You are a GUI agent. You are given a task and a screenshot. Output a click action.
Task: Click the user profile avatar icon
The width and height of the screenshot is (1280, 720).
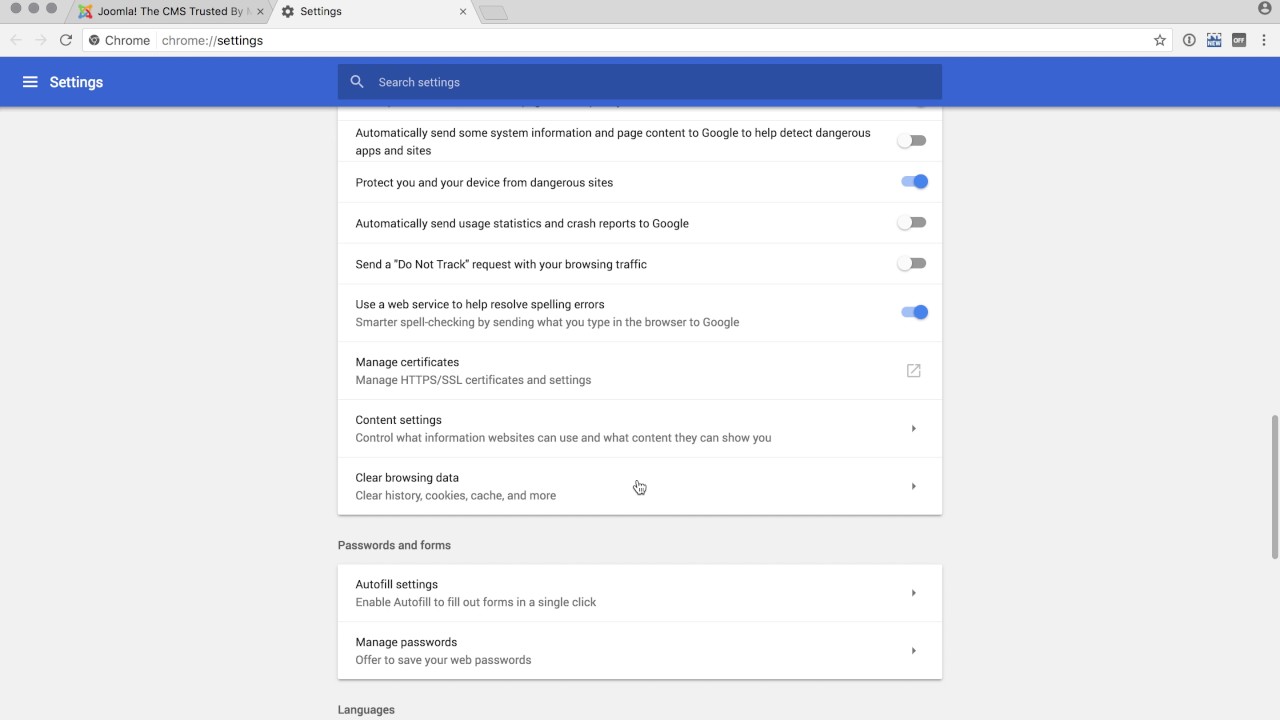tap(1265, 9)
